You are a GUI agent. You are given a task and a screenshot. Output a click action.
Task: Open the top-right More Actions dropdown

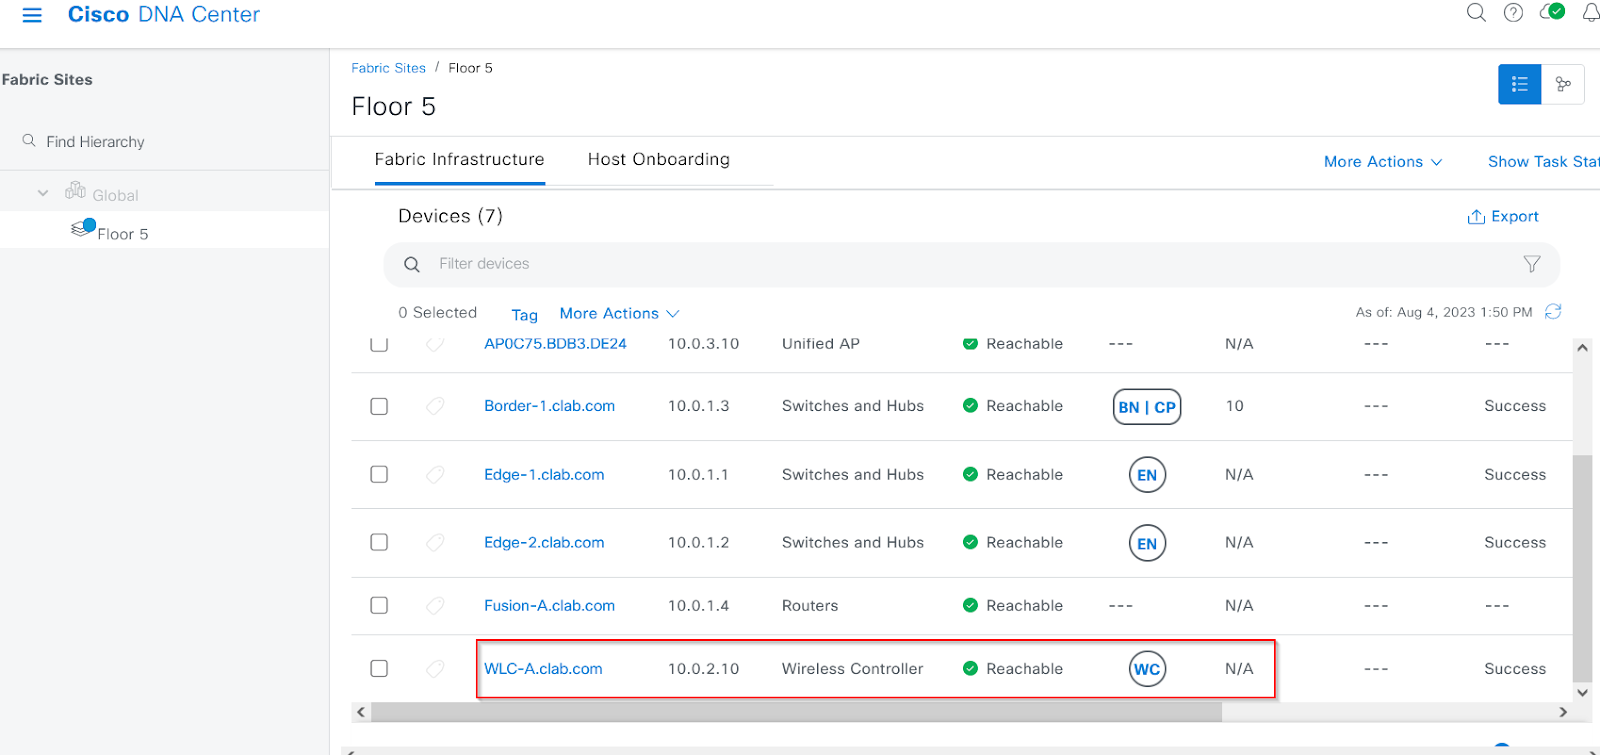(x=1383, y=162)
